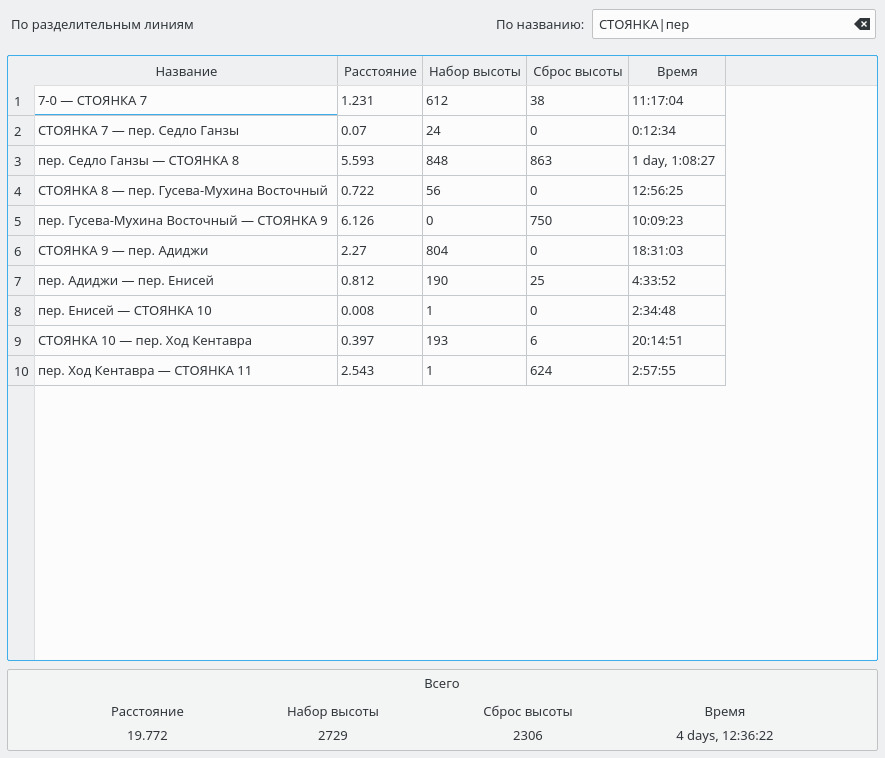Select the elevation gain cell 804
885x758 pixels.
(x=475, y=251)
